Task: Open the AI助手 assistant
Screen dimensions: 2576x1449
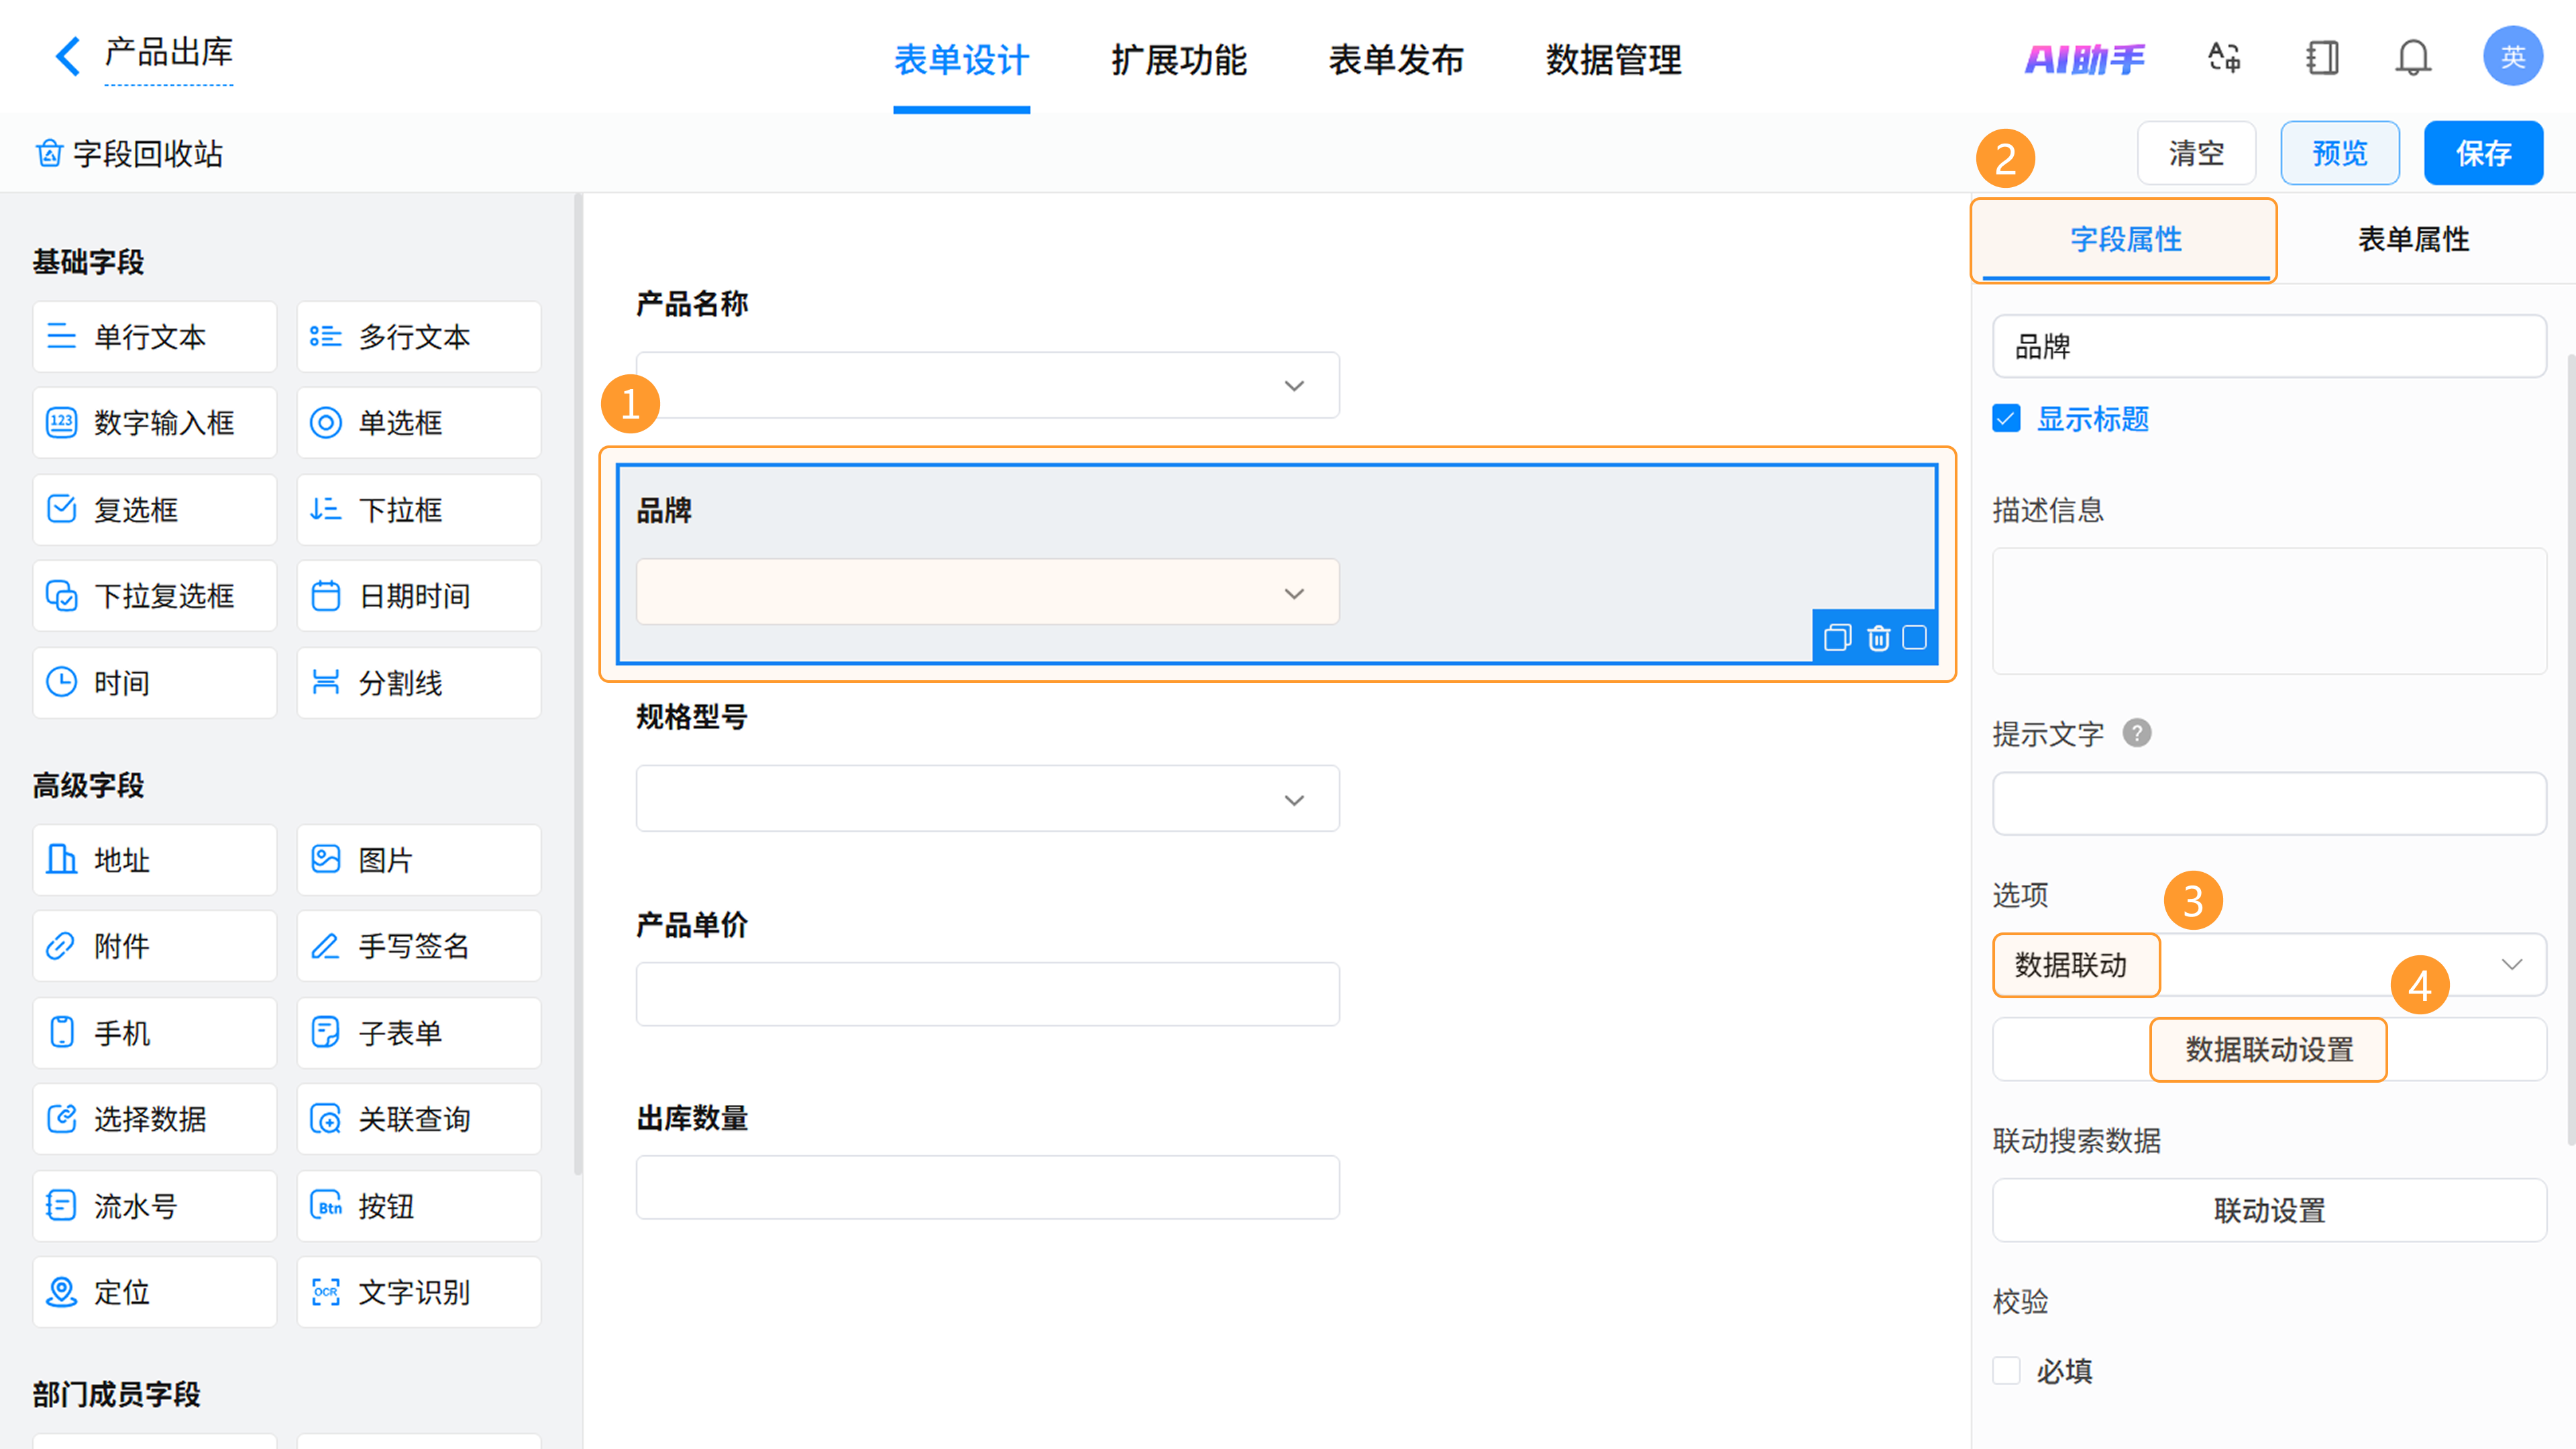Action: tap(2085, 60)
